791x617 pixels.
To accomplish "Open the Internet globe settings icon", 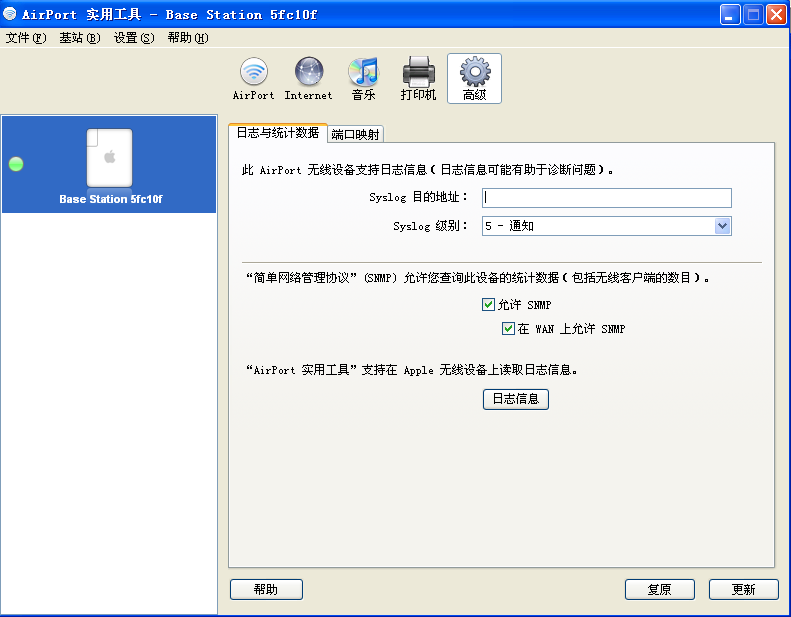I will (308, 78).
